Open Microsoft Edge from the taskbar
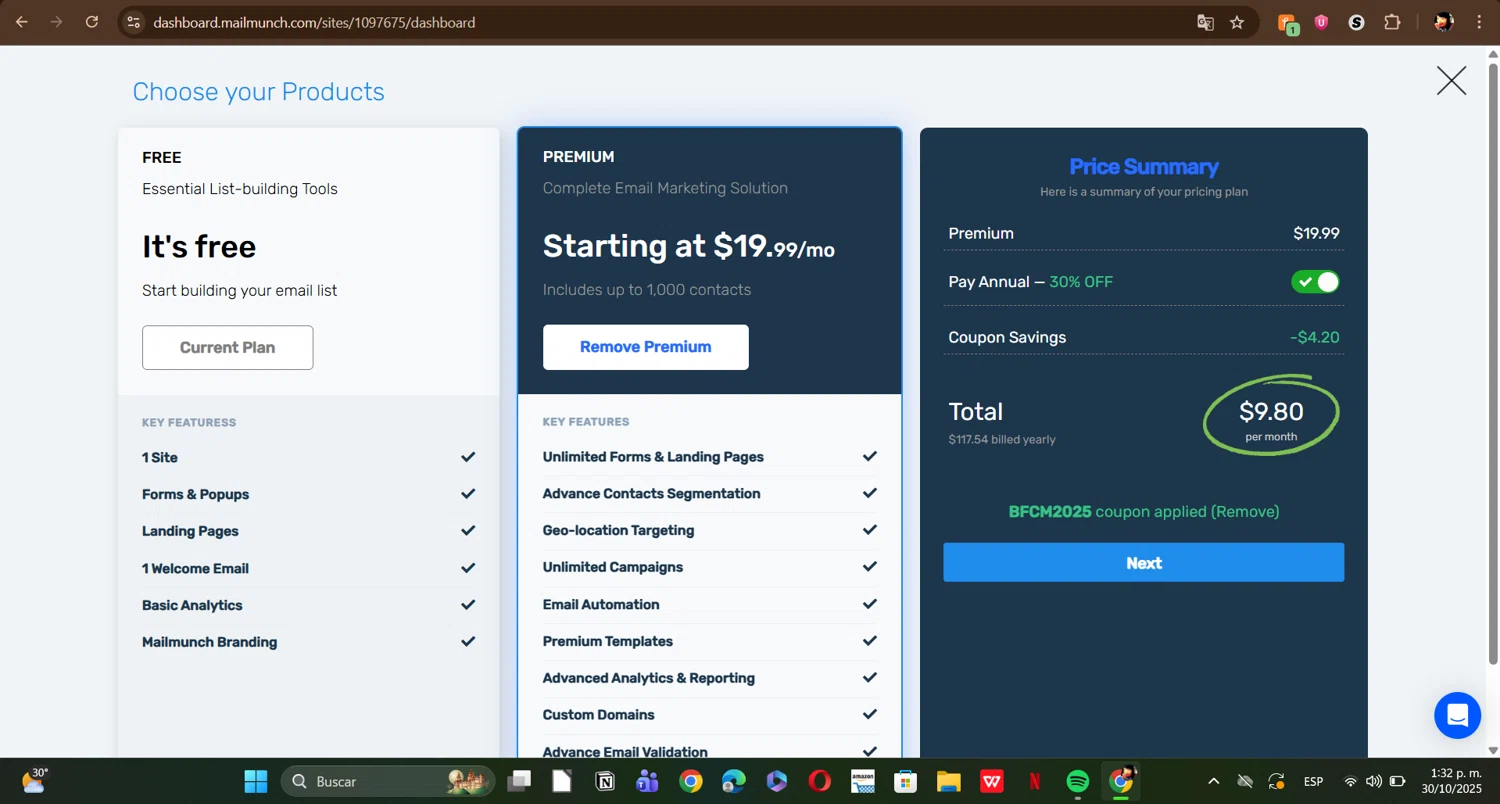Image resolution: width=1500 pixels, height=804 pixels. point(734,781)
